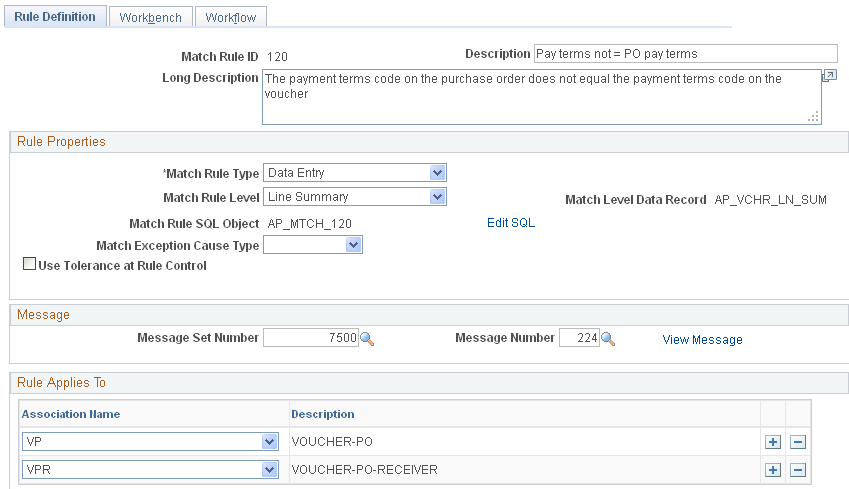The width and height of the screenshot is (849, 489).
Task: Add a row after the VOUCHER-PO-RECEIVER association
Action: coord(773,470)
